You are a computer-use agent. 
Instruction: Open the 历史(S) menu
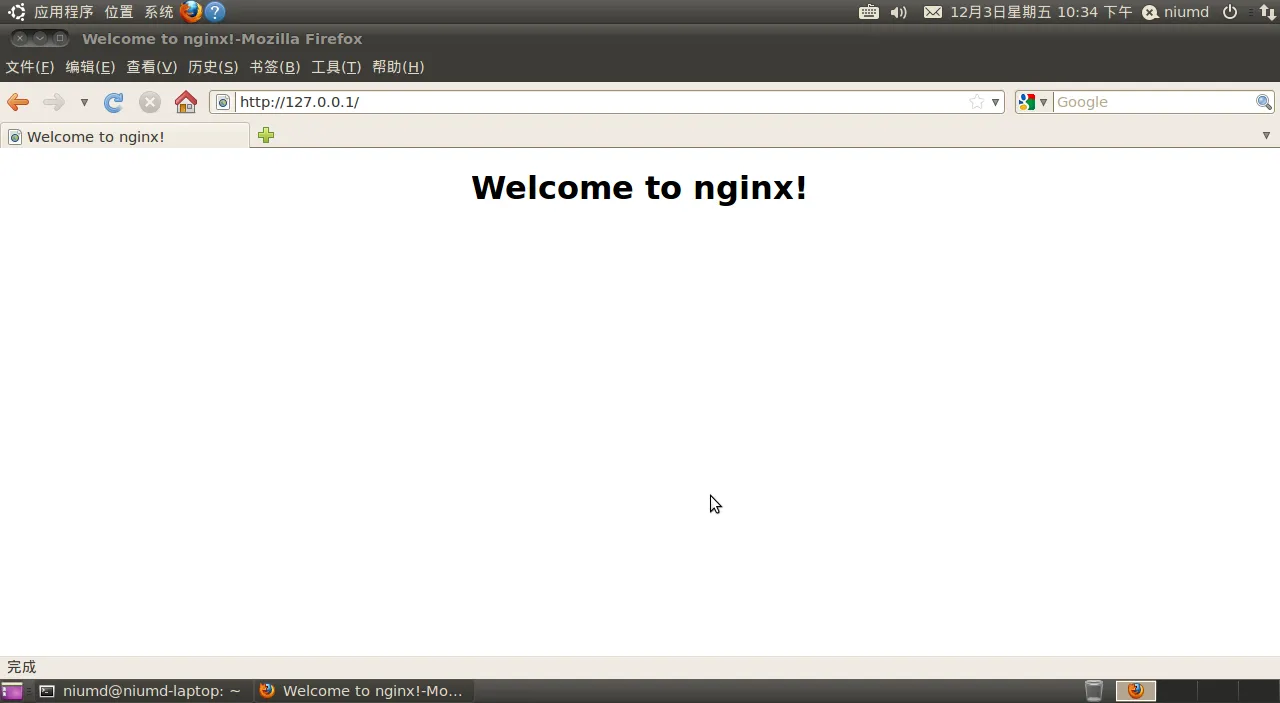coord(213,67)
